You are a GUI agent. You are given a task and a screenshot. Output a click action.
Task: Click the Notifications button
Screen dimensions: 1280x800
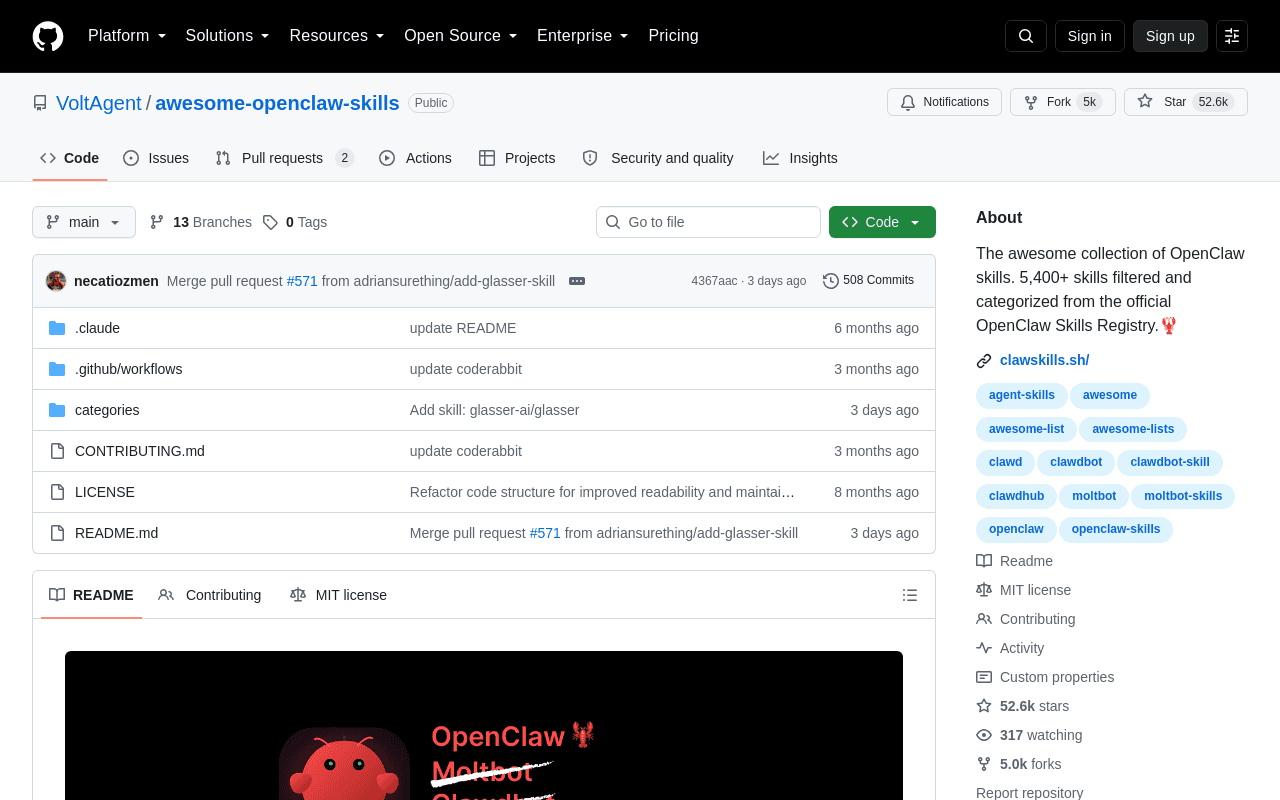[944, 102]
